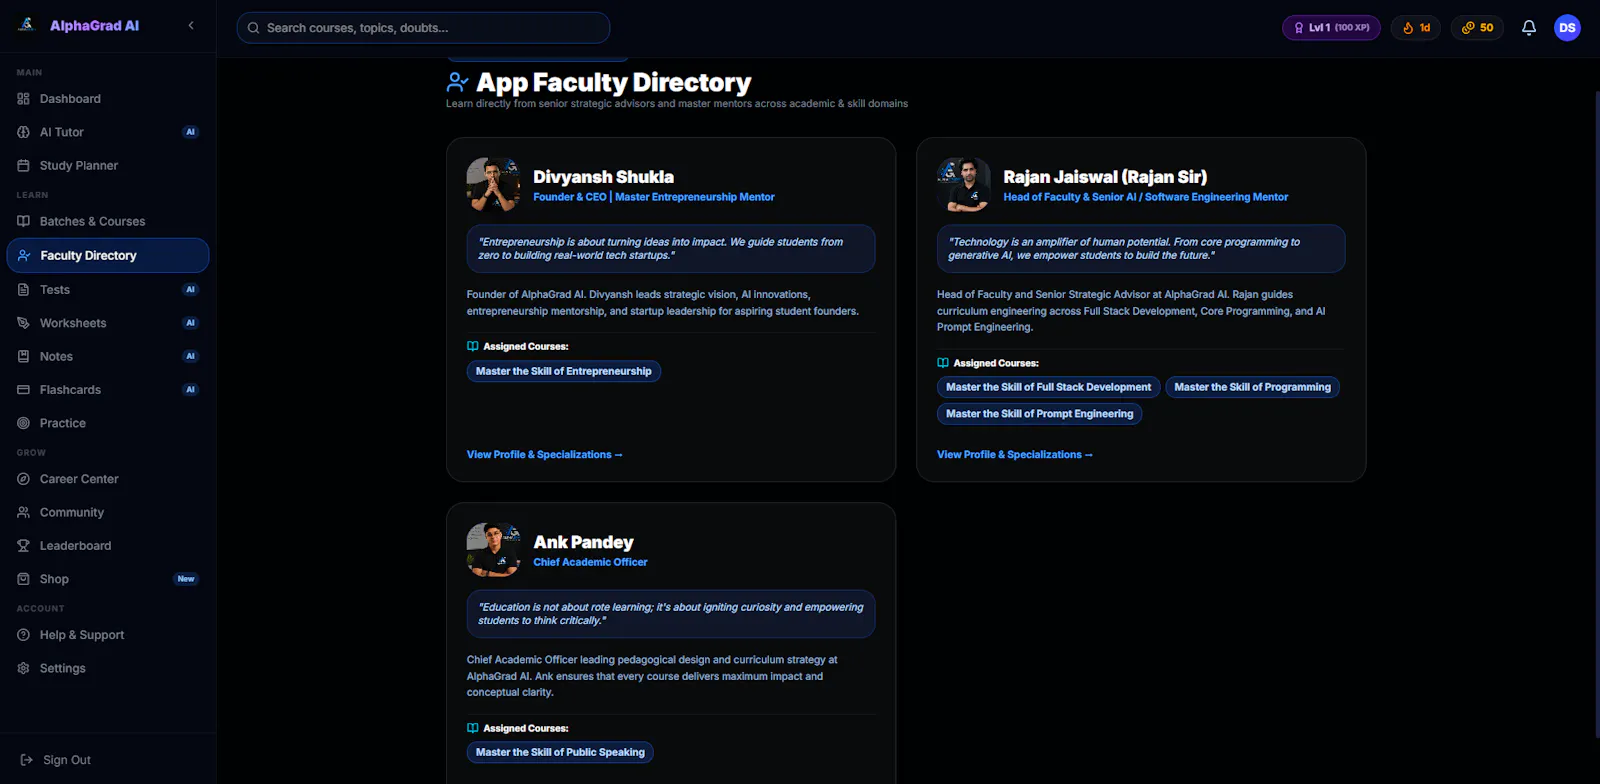Image resolution: width=1600 pixels, height=784 pixels.
Task: Open the DS user avatar menu
Action: [1567, 28]
